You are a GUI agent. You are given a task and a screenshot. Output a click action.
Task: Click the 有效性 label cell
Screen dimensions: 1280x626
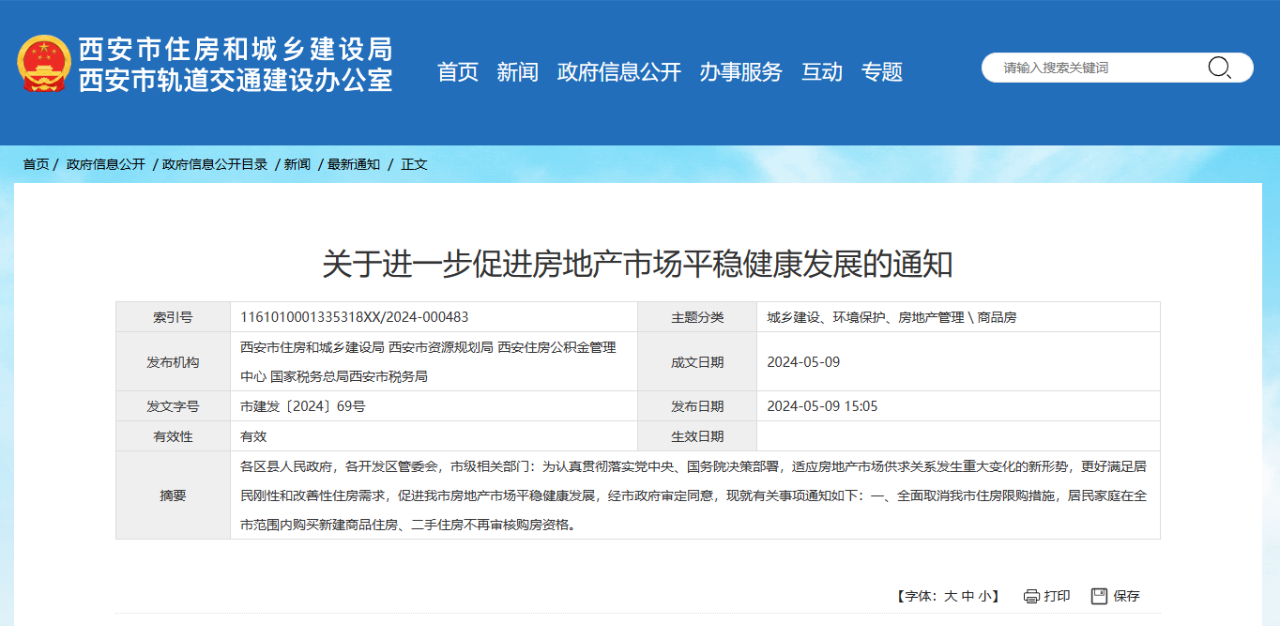pos(173,436)
